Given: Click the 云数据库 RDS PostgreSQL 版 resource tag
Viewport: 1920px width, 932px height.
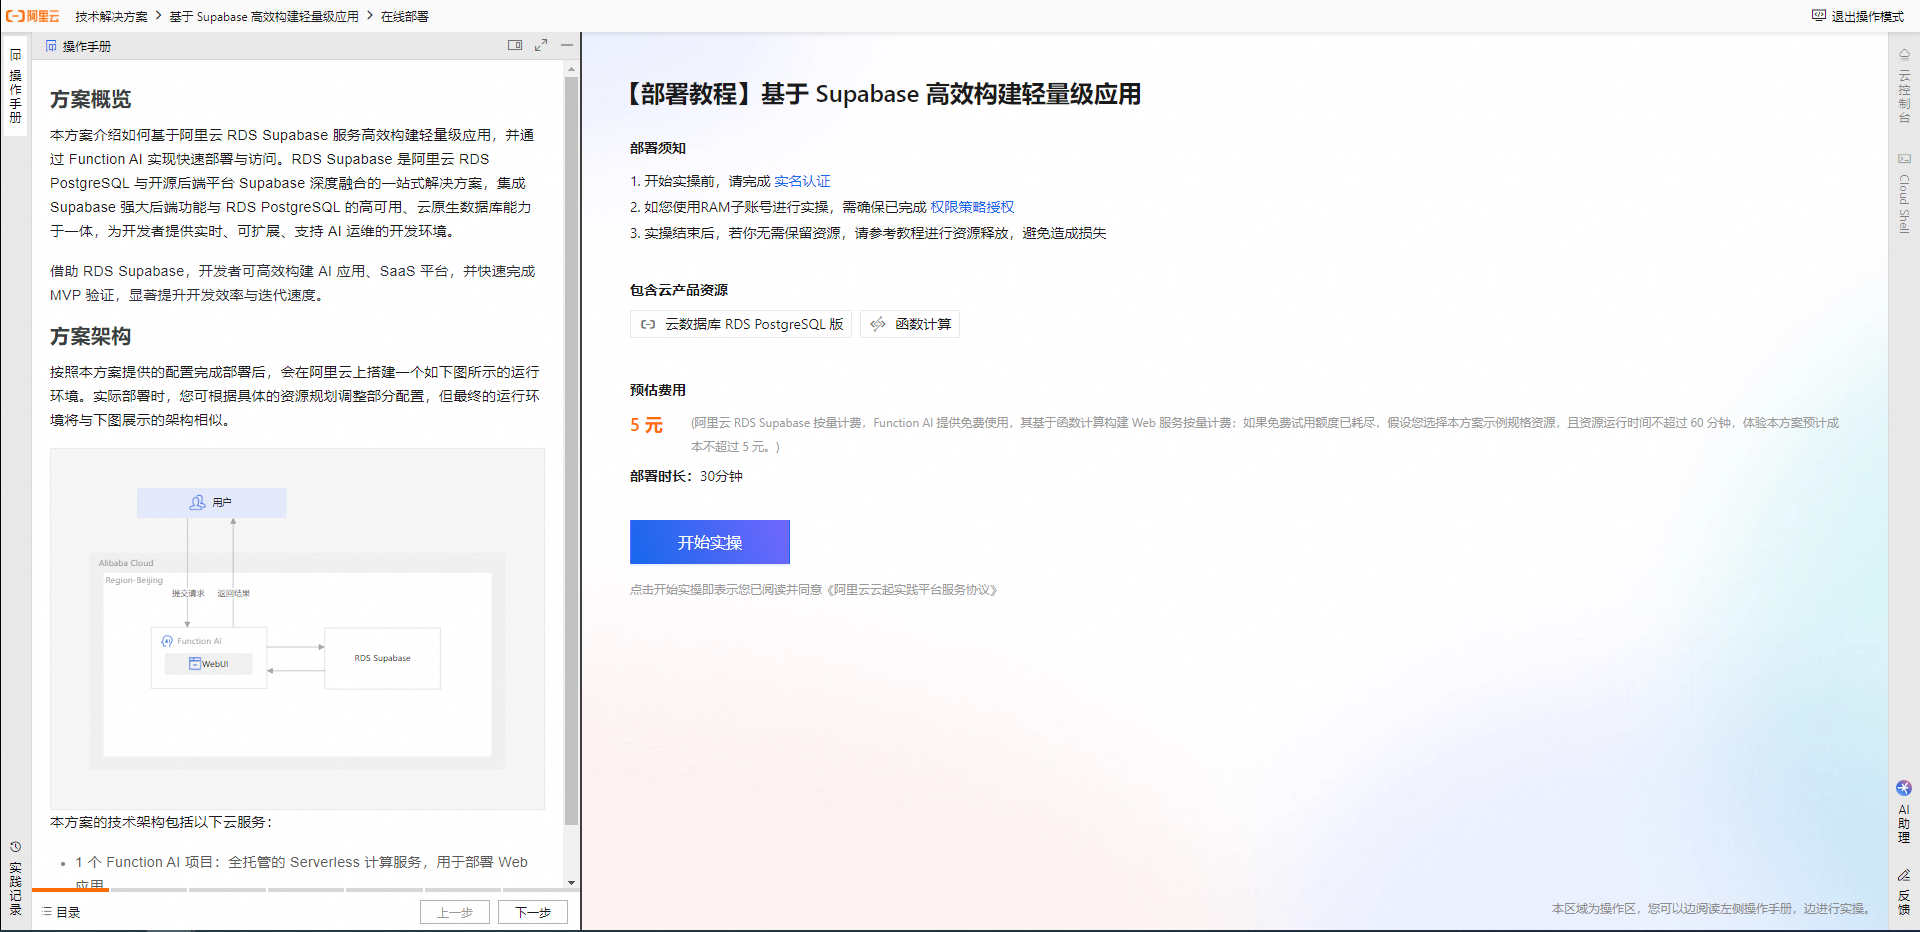Looking at the screenshot, I should point(741,324).
